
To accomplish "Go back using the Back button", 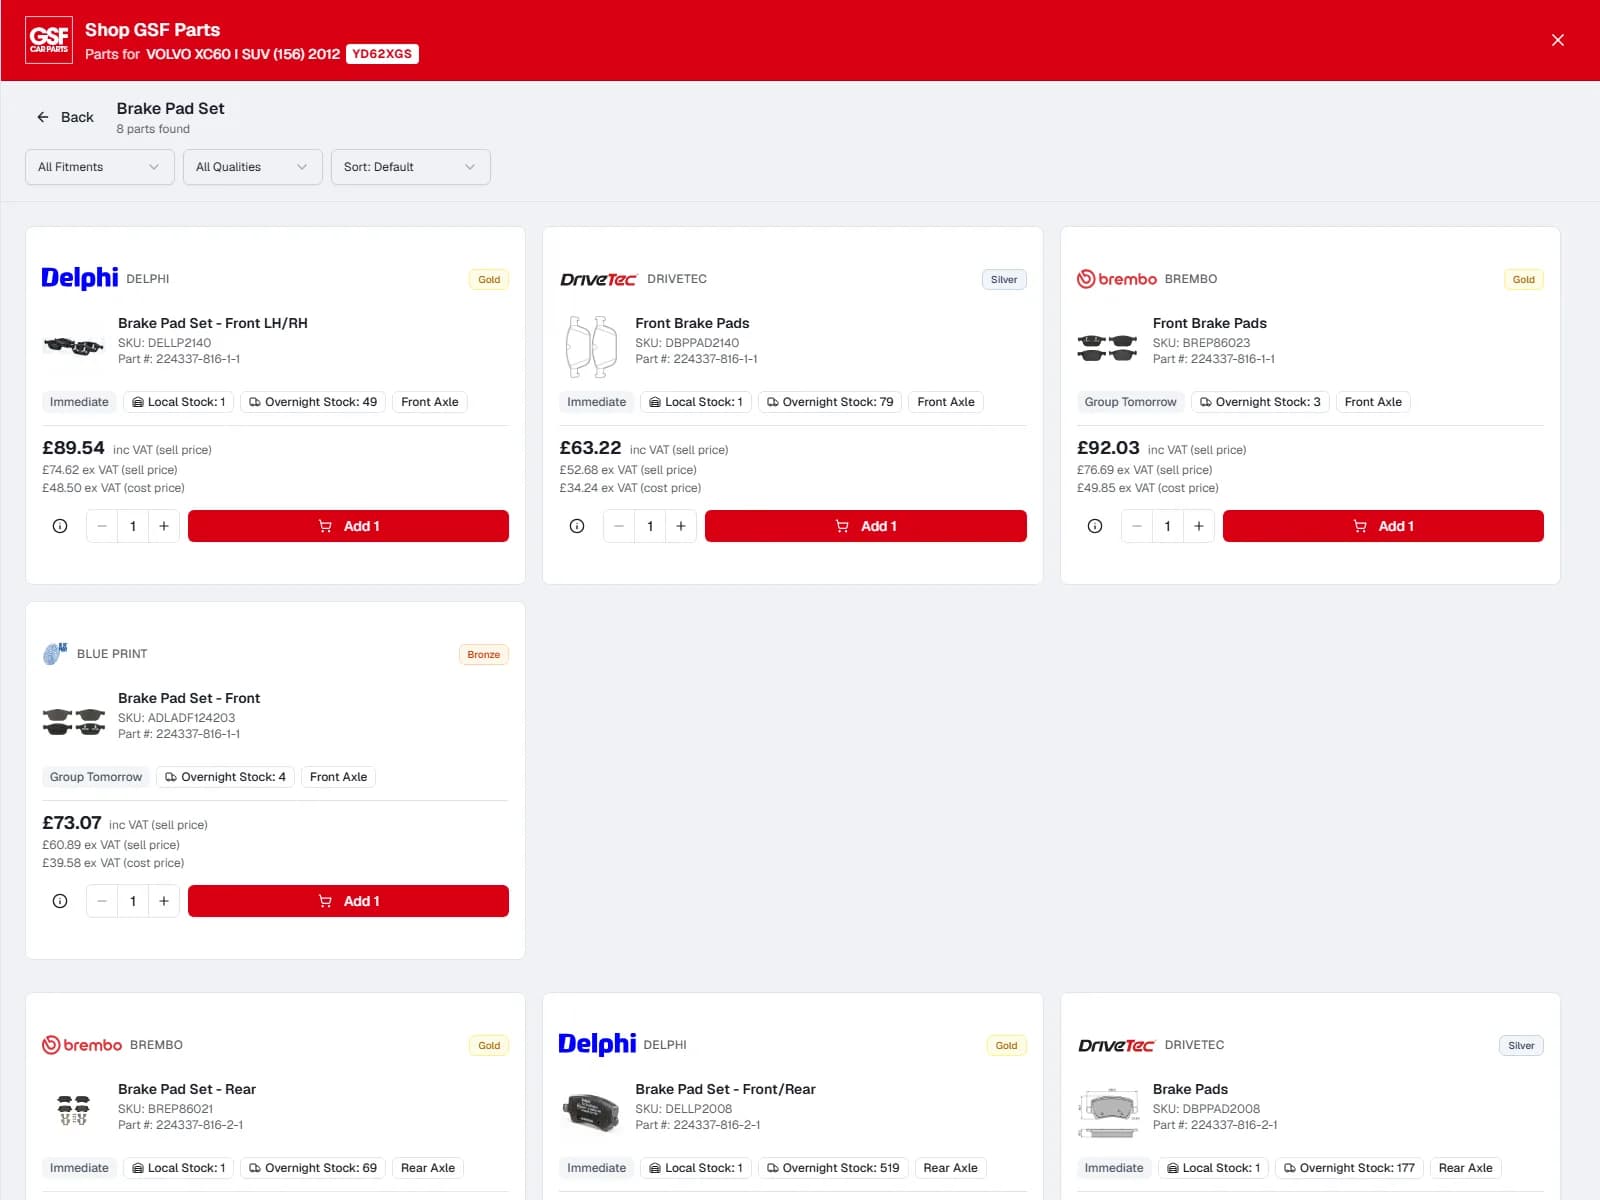I will 65,117.
